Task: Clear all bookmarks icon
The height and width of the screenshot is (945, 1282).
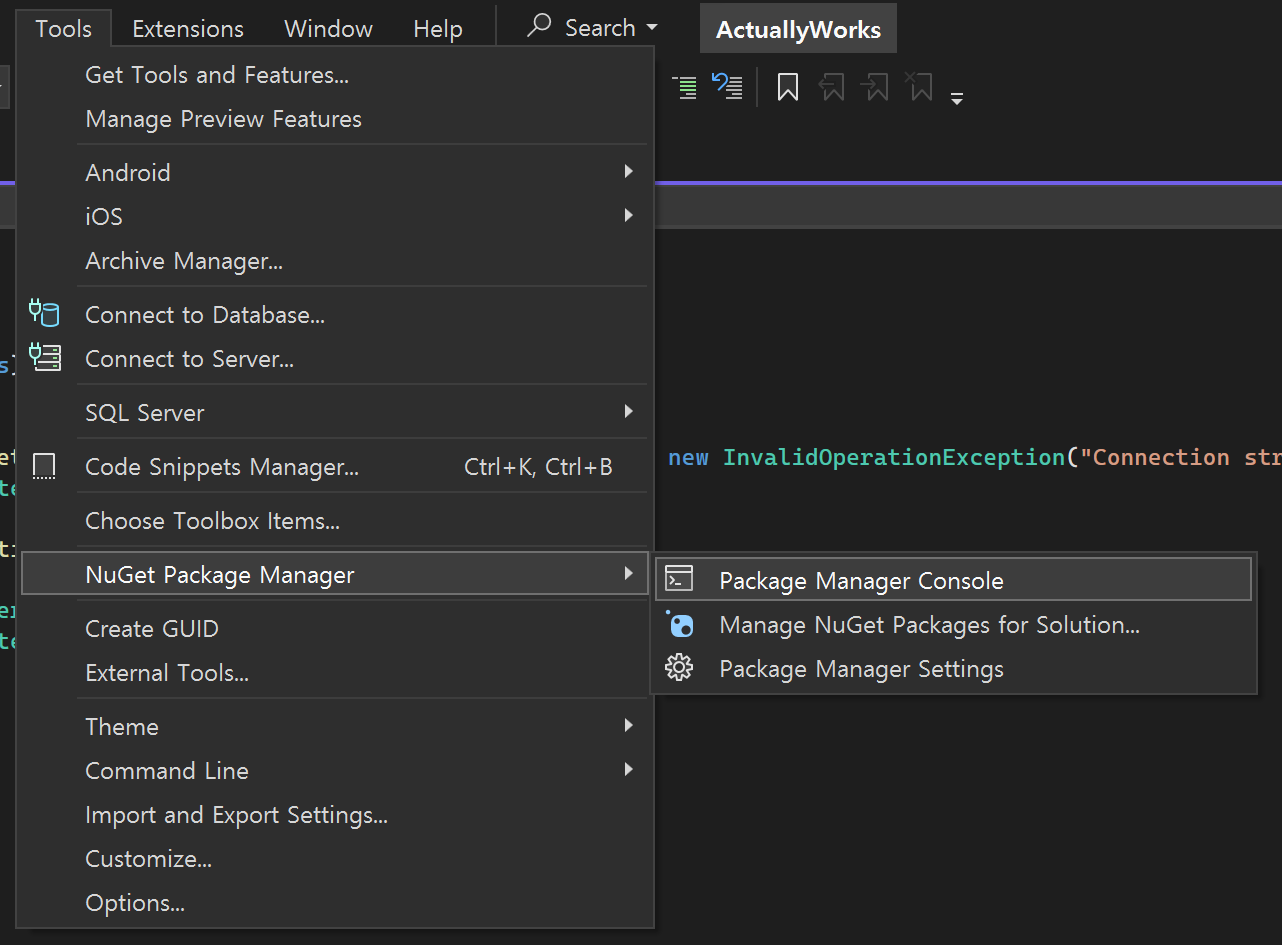Action: coord(919,87)
